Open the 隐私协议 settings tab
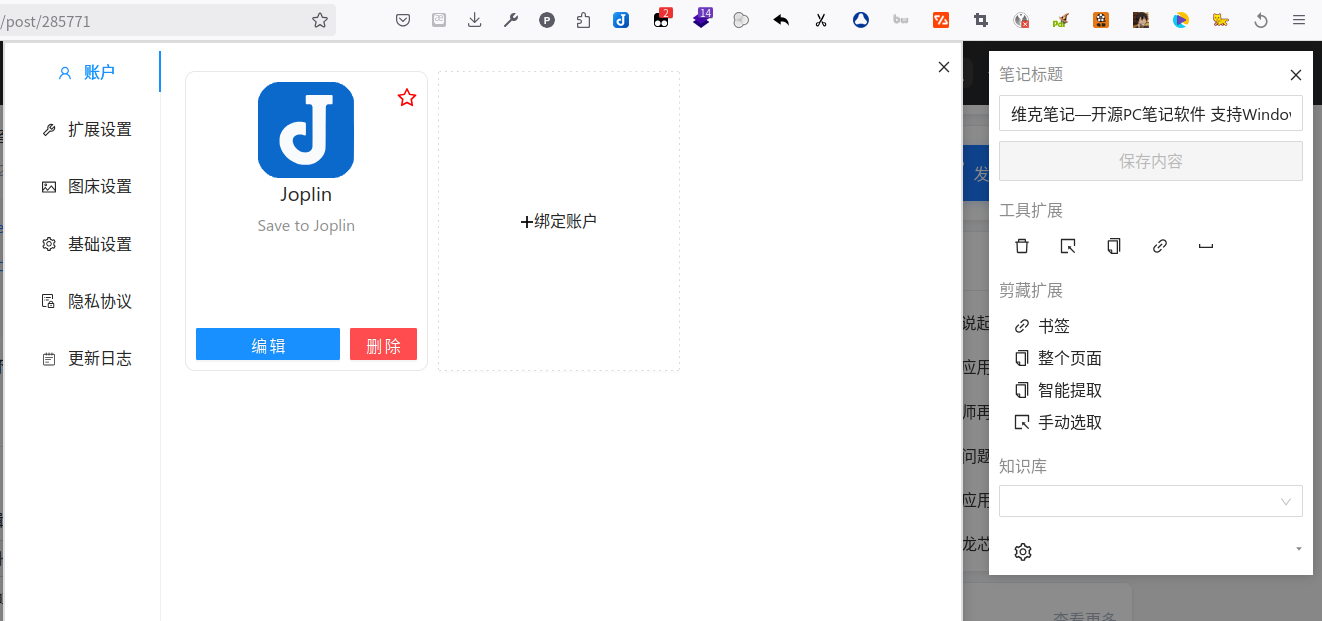The width and height of the screenshot is (1322, 621). (86, 302)
